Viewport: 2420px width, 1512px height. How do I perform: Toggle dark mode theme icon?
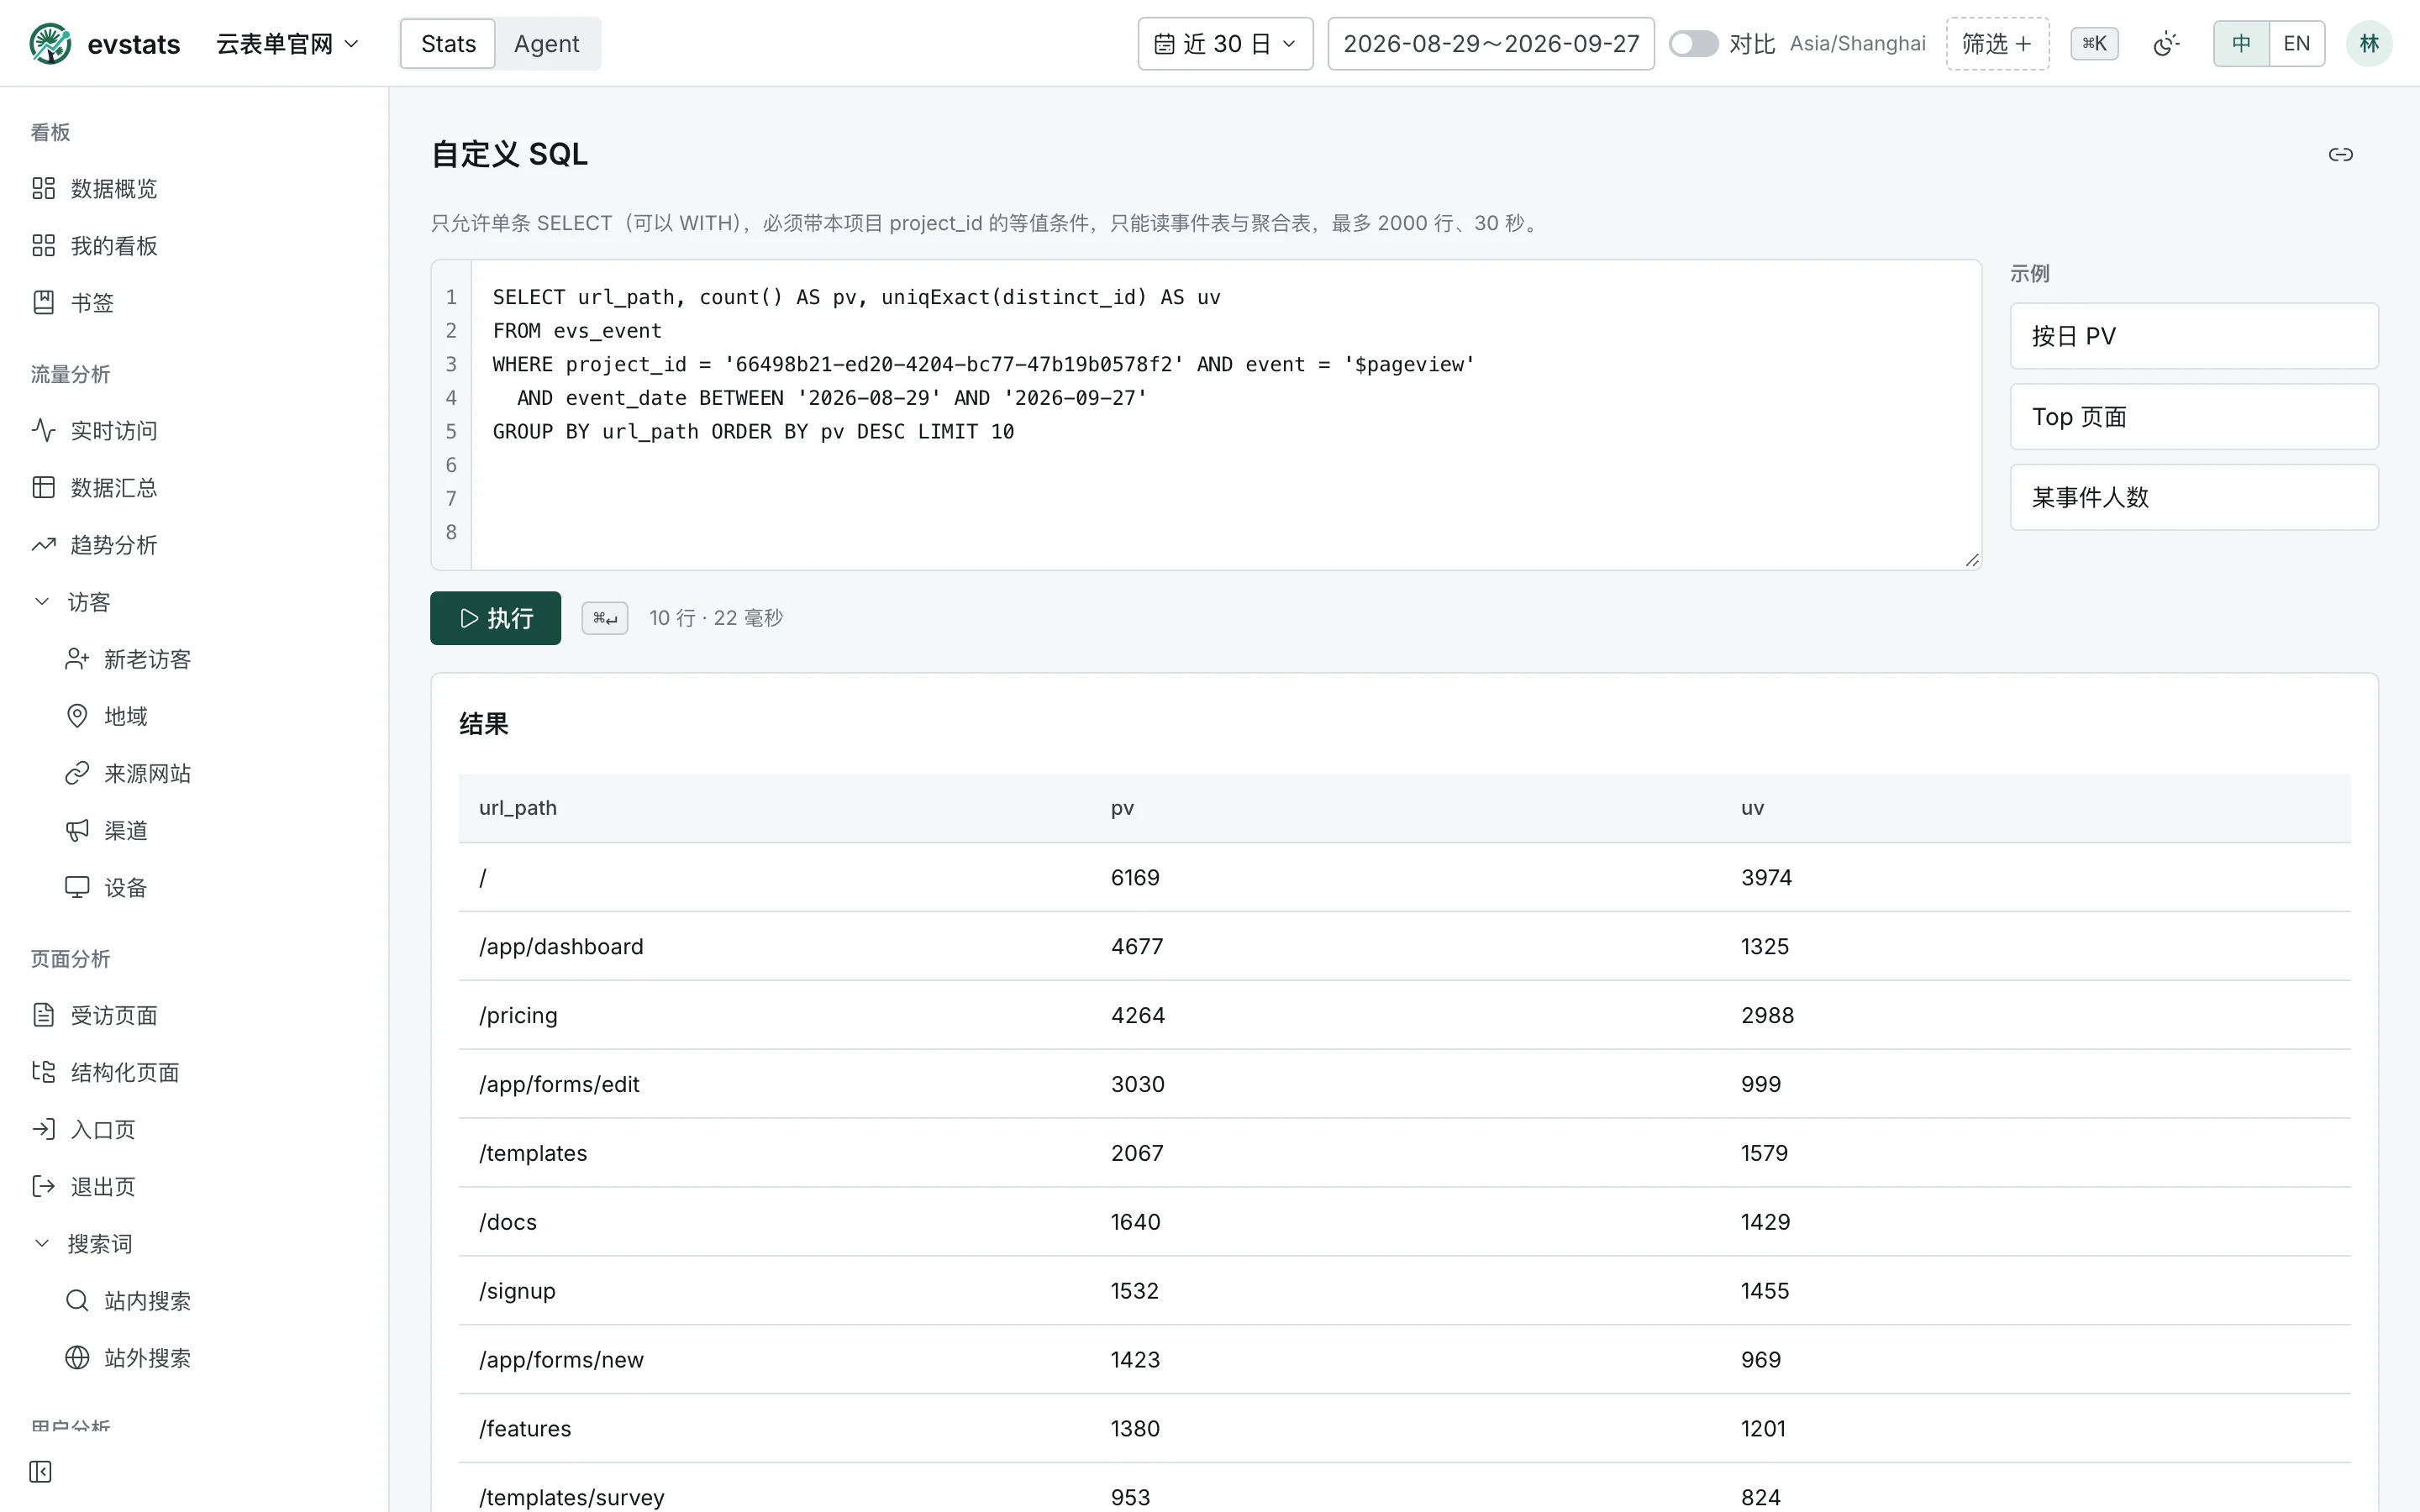[2165, 43]
